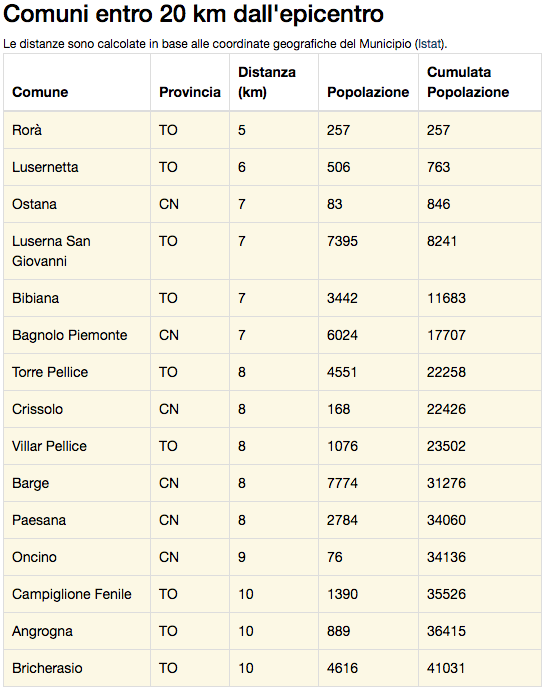
Task: Select the Lusernetta row name
Action: click(45, 167)
